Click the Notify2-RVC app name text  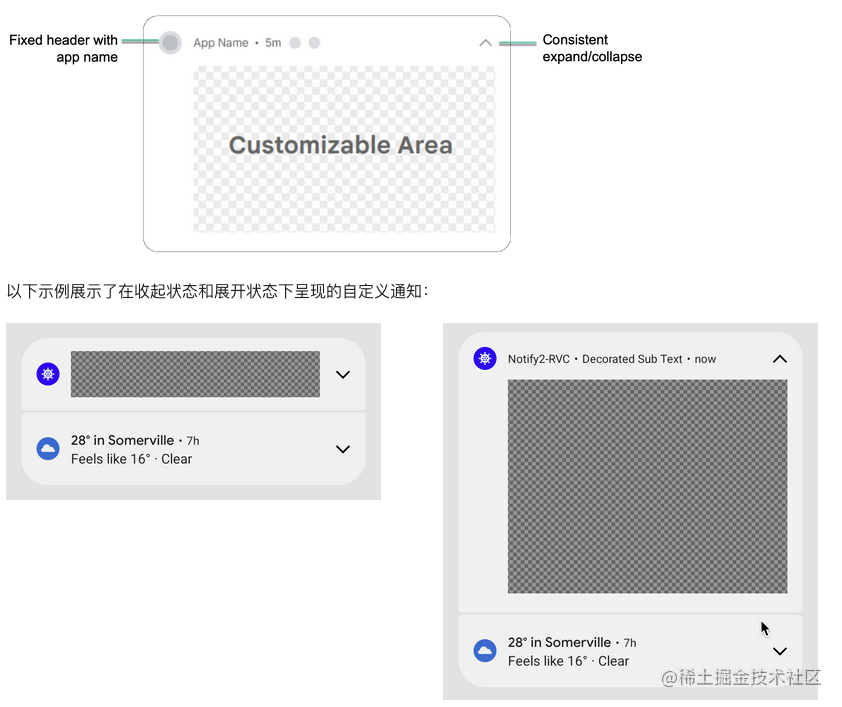[539, 359]
